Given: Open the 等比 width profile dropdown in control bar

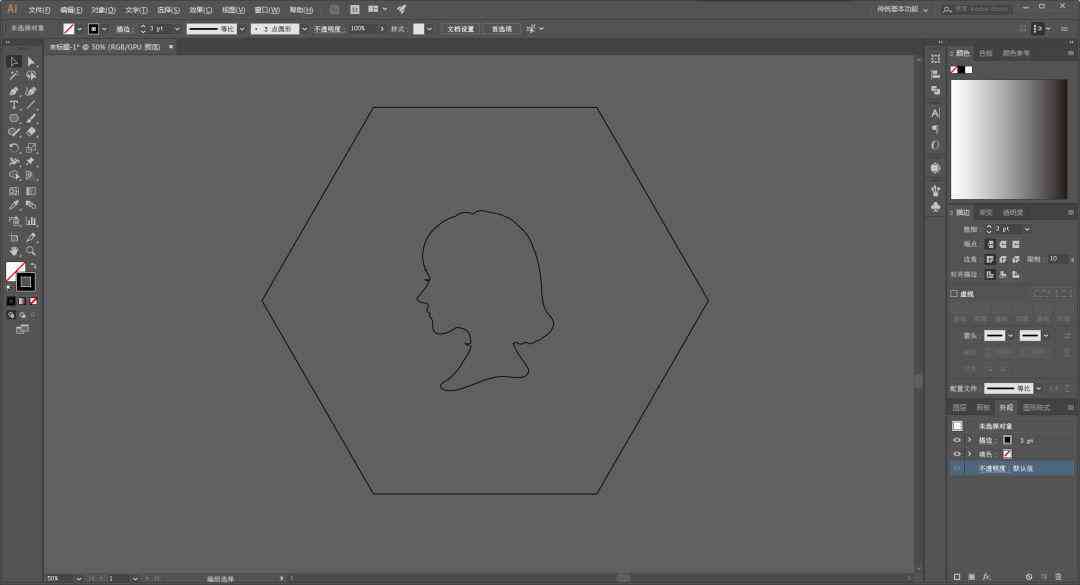Looking at the screenshot, I should [x=242, y=29].
